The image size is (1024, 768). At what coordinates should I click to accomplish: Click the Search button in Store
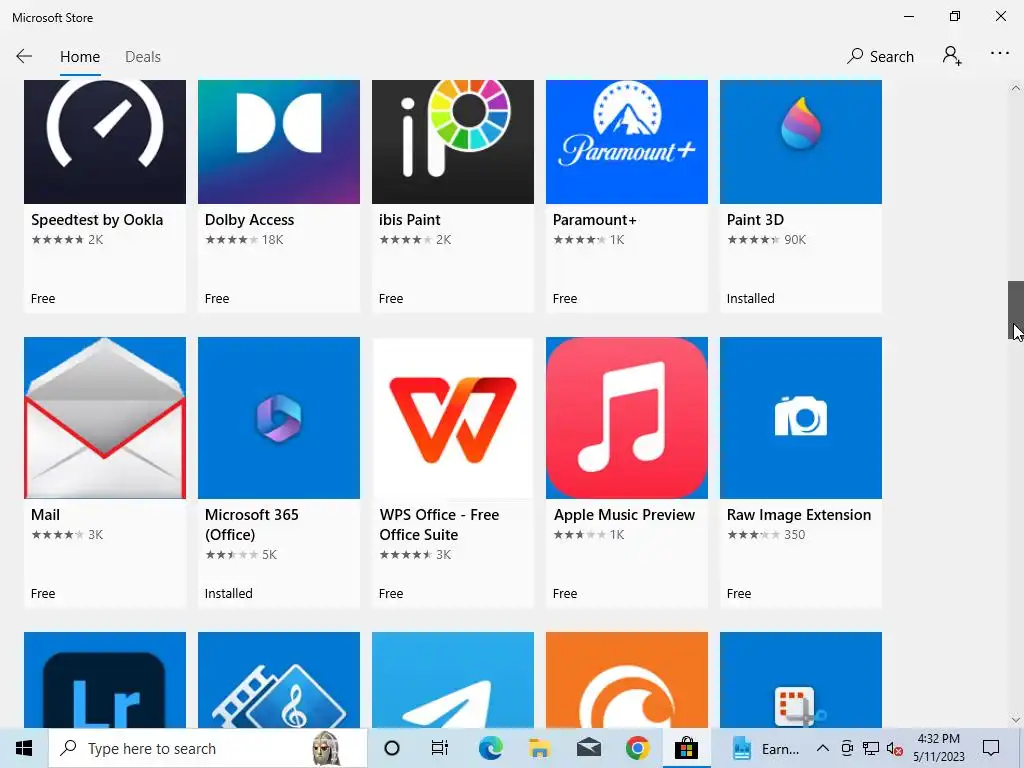pyautogui.click(x=880, y=57)
